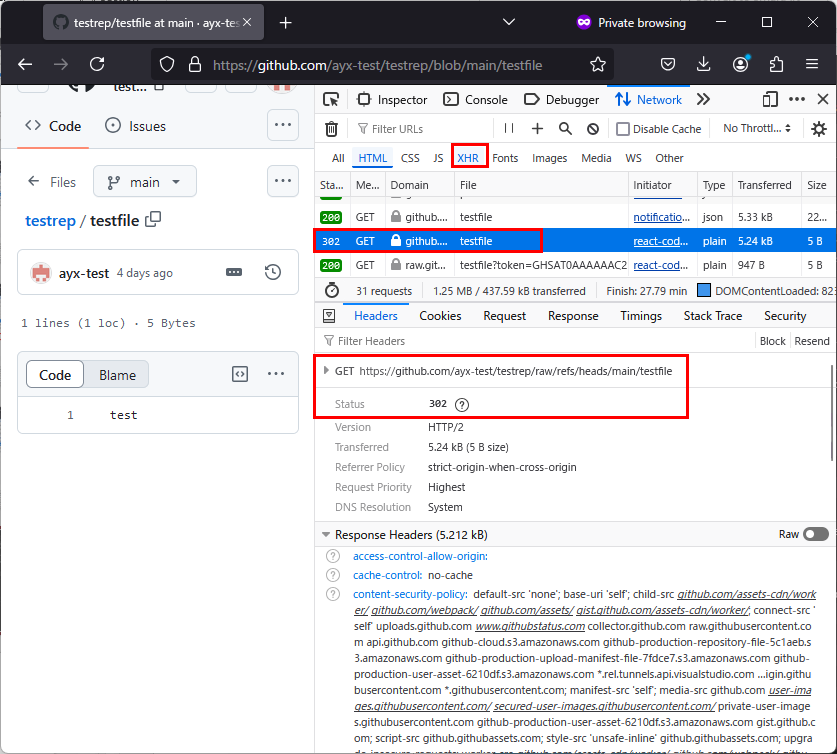Switch to the Blame view

(x=117, y=375)
